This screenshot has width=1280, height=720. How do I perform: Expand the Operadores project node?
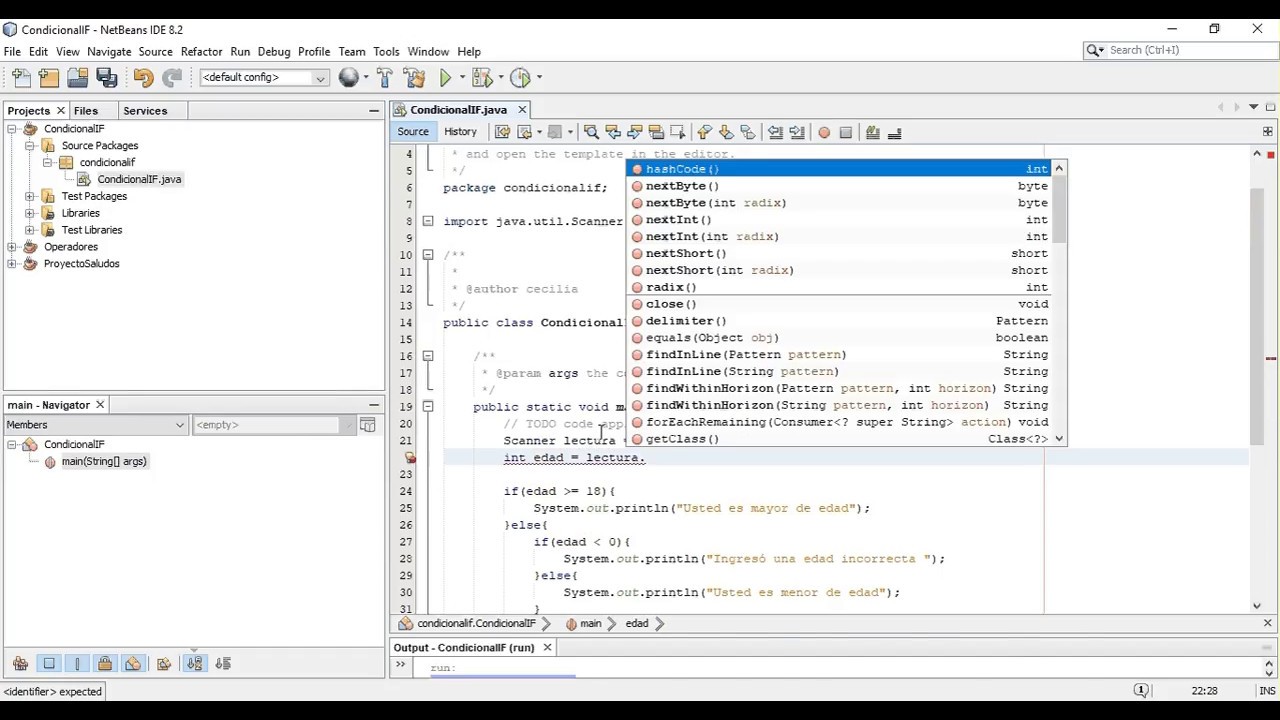(x=12, y=247)
